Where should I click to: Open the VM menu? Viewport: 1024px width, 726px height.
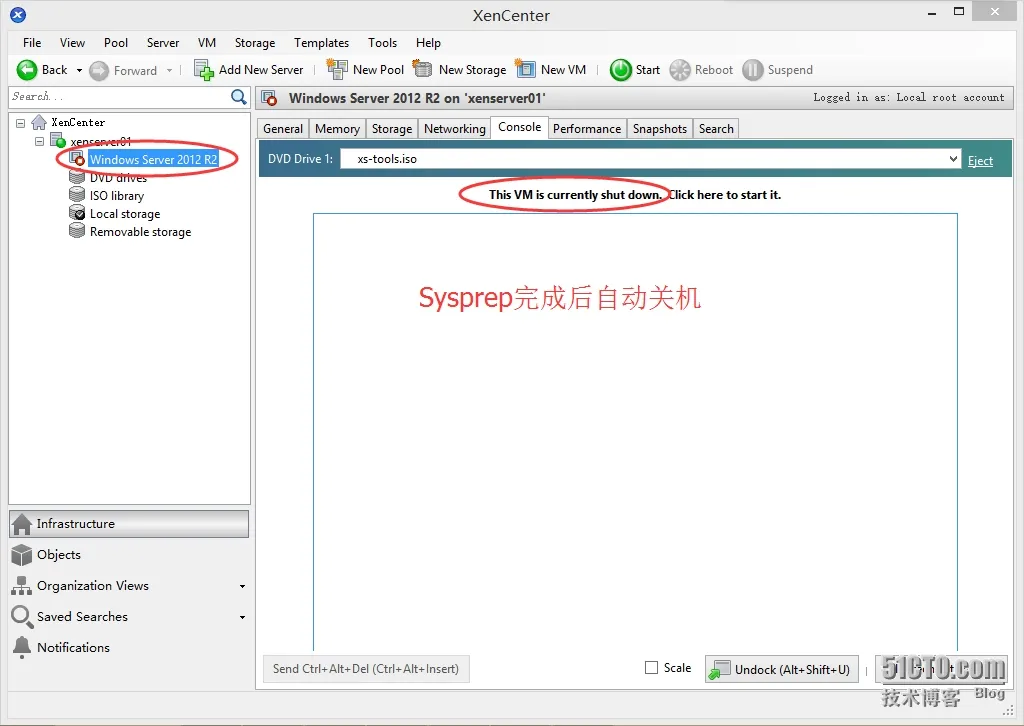coord(207,43)
